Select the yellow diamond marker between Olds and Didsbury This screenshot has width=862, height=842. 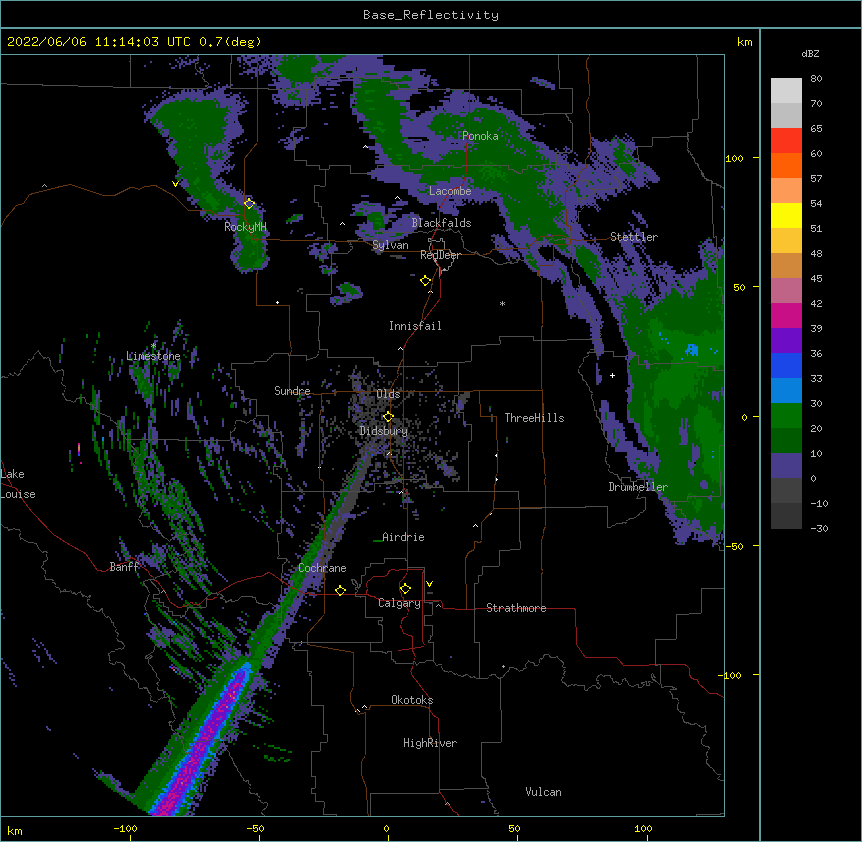(388, 416)
